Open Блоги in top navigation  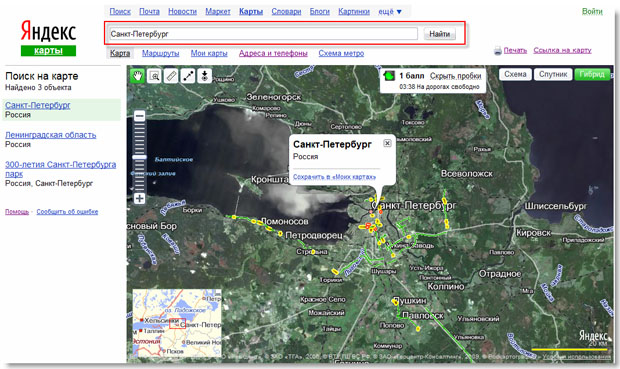tap(319, 11)
